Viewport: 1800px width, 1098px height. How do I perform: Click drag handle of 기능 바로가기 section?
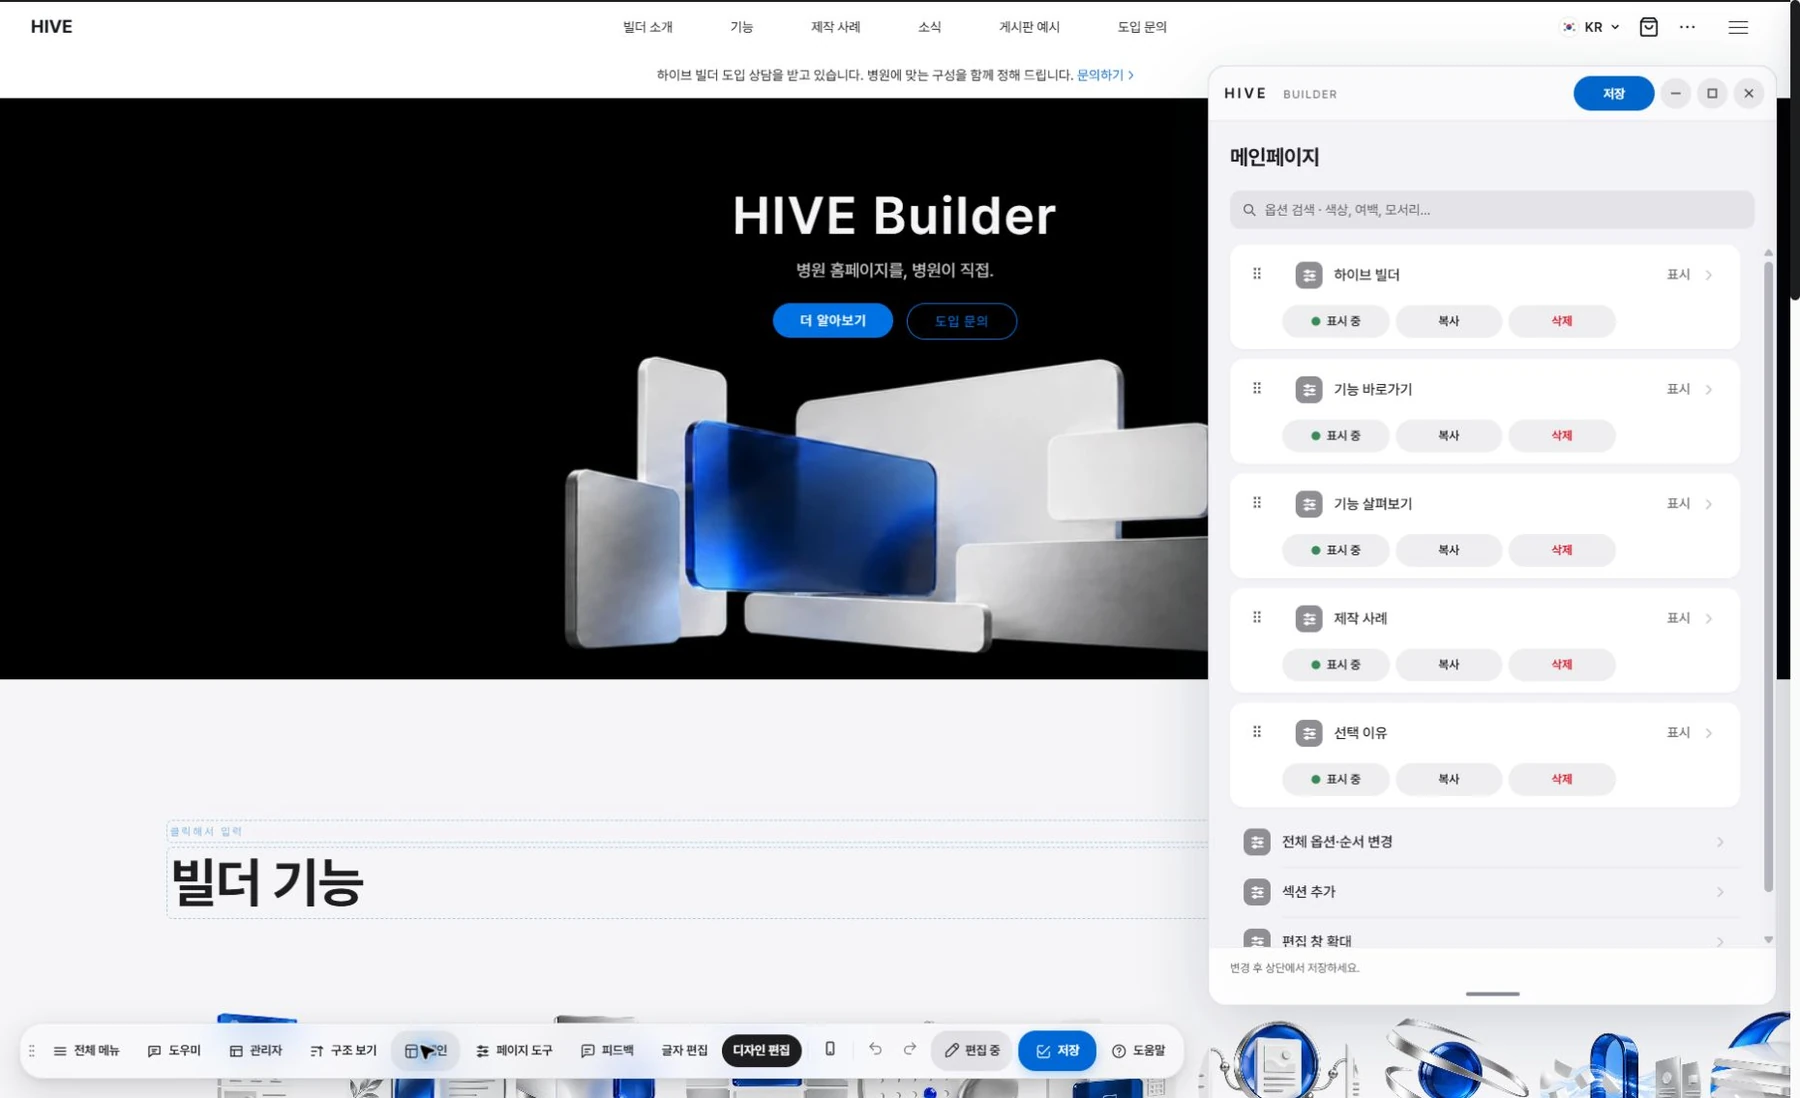coord(1257,388)
